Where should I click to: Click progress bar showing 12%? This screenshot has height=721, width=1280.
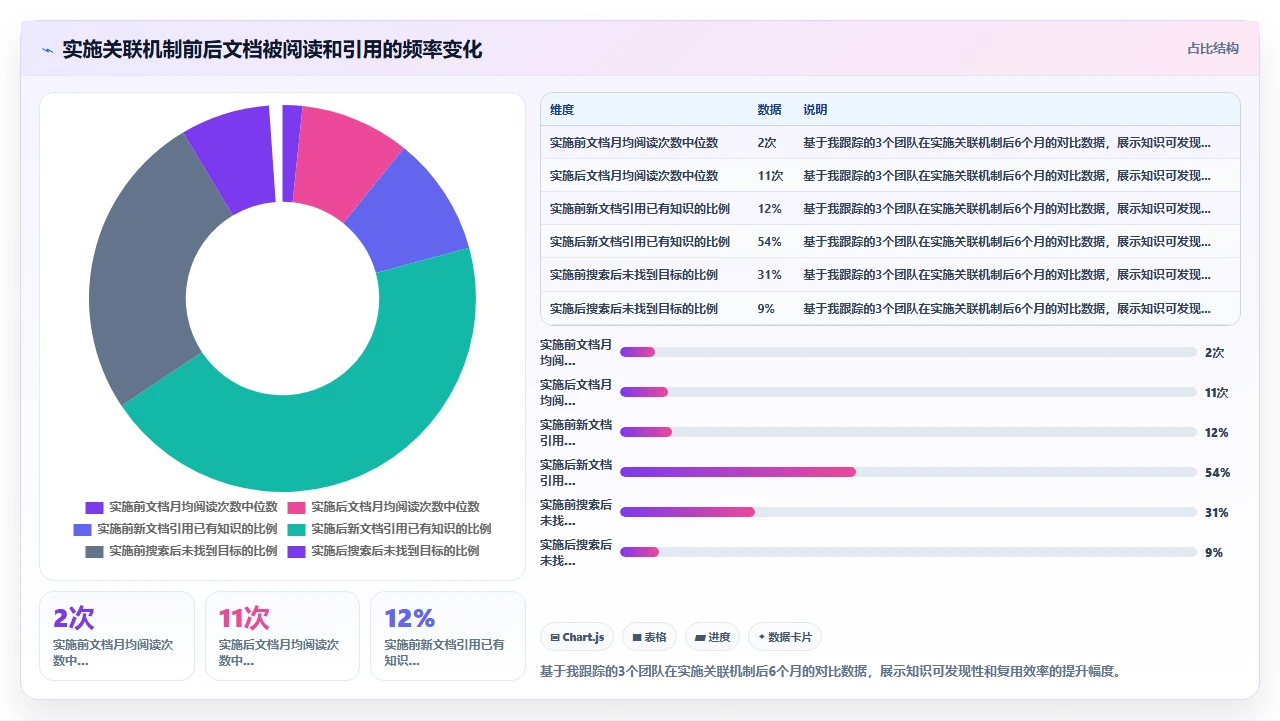(908, 432)
